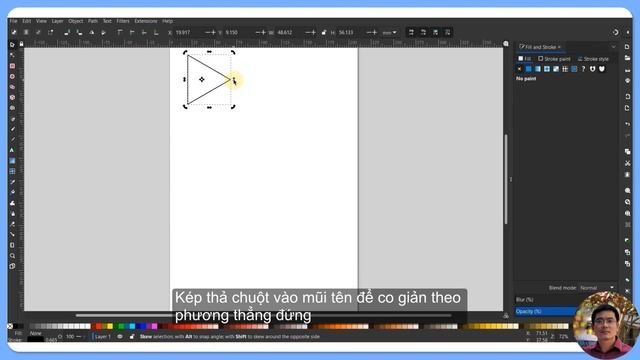
Task: Open the File menu
Action: coord(13,21)
